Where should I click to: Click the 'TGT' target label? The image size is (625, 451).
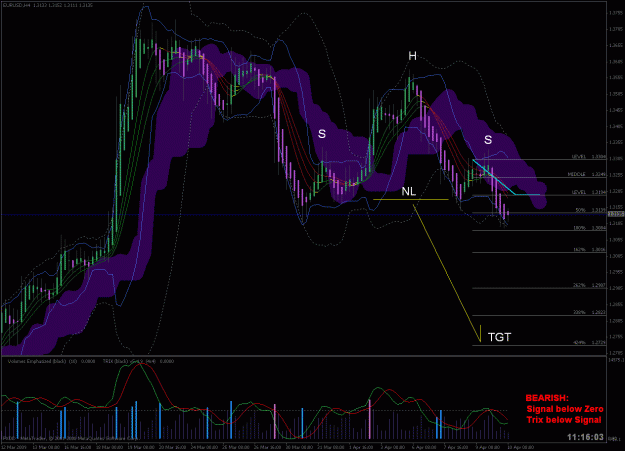[499, 337]
